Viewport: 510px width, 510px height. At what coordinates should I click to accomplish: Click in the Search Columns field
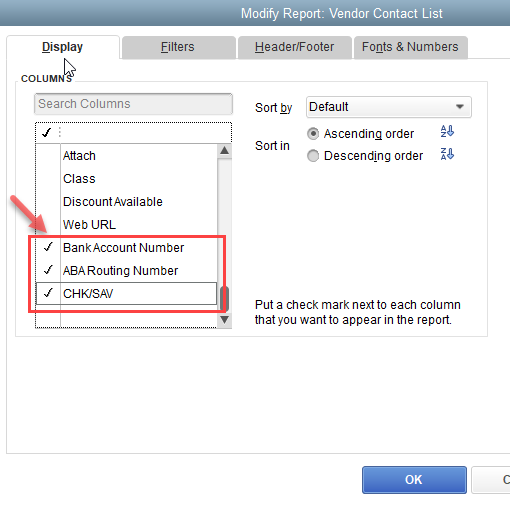tap(133, 104)
